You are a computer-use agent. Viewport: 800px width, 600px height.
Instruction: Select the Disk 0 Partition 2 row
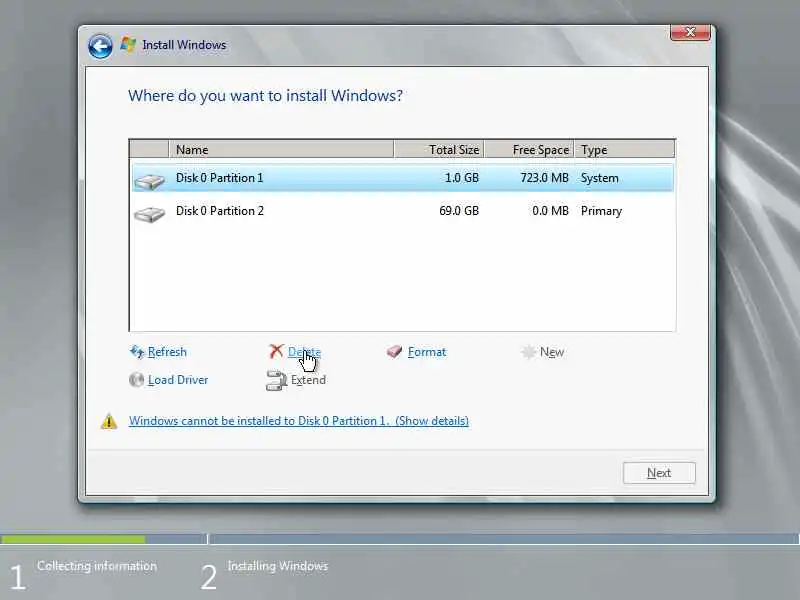(x=403, y=211)
